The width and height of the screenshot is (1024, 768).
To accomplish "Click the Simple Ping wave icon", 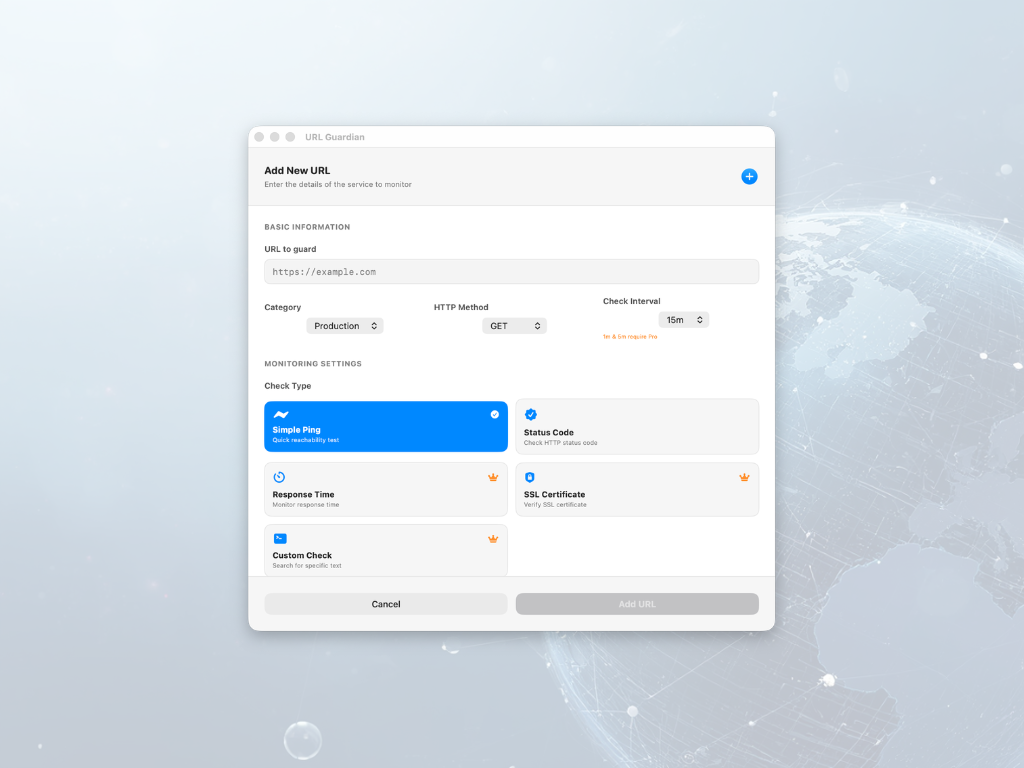I will click(281, 415).
